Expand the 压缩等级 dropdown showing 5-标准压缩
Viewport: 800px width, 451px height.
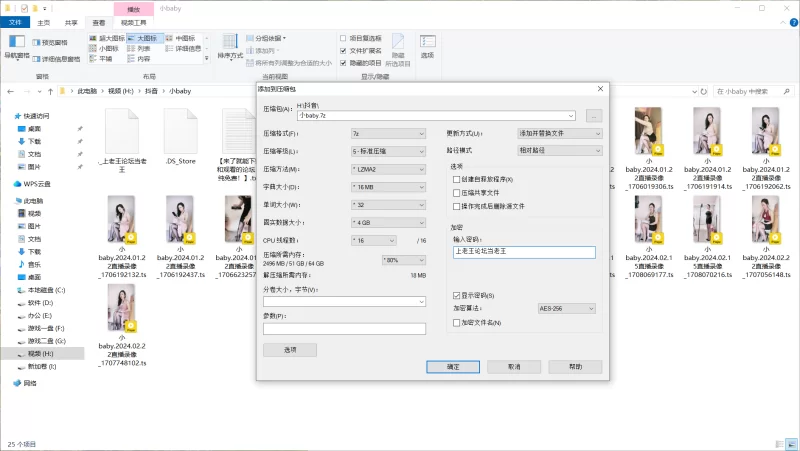point(392,151)
